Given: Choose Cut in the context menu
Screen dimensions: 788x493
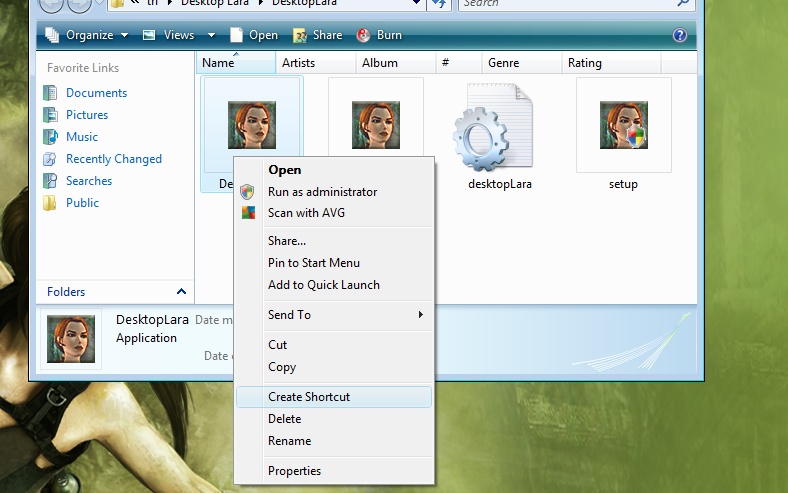Looking at the screenshot, I should pos(334,345).
